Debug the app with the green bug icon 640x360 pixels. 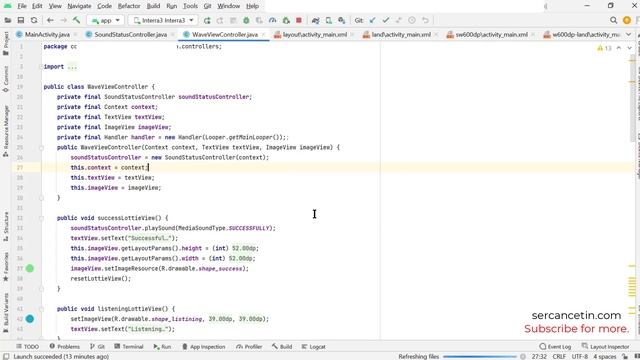tap(246, 20)
